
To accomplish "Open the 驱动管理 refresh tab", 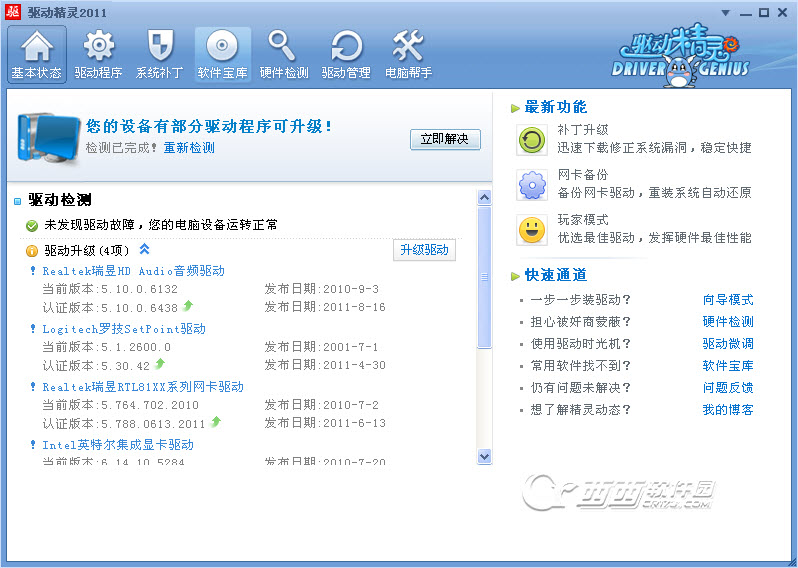I will [346, 54].
